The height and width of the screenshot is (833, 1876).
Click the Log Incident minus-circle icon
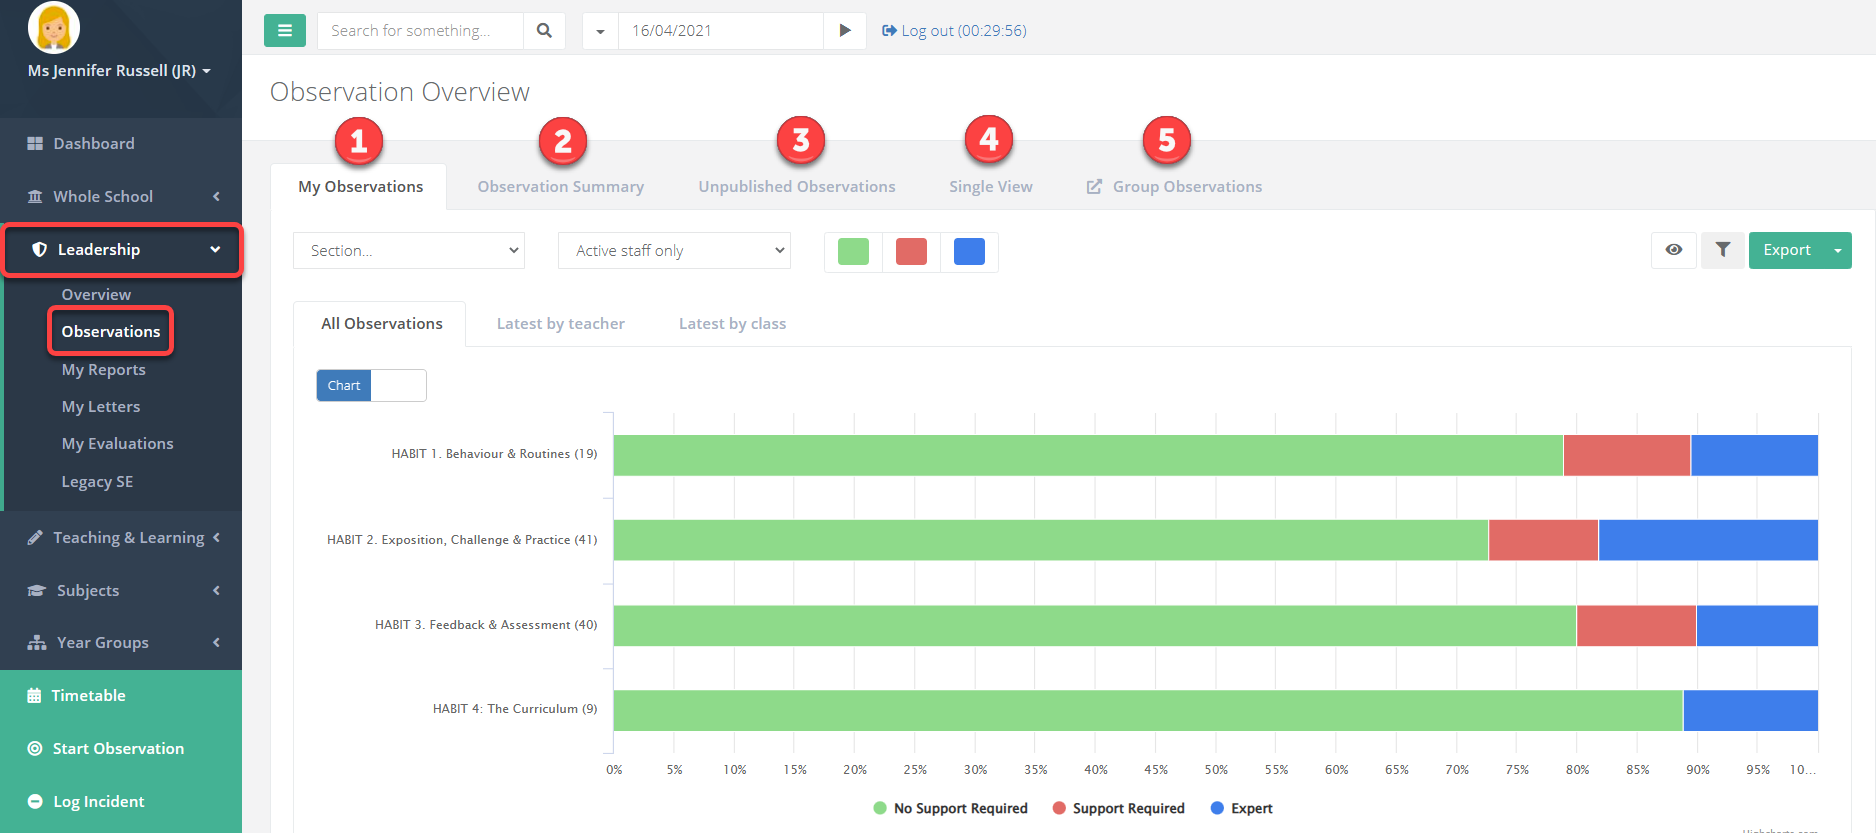[35, 802]
